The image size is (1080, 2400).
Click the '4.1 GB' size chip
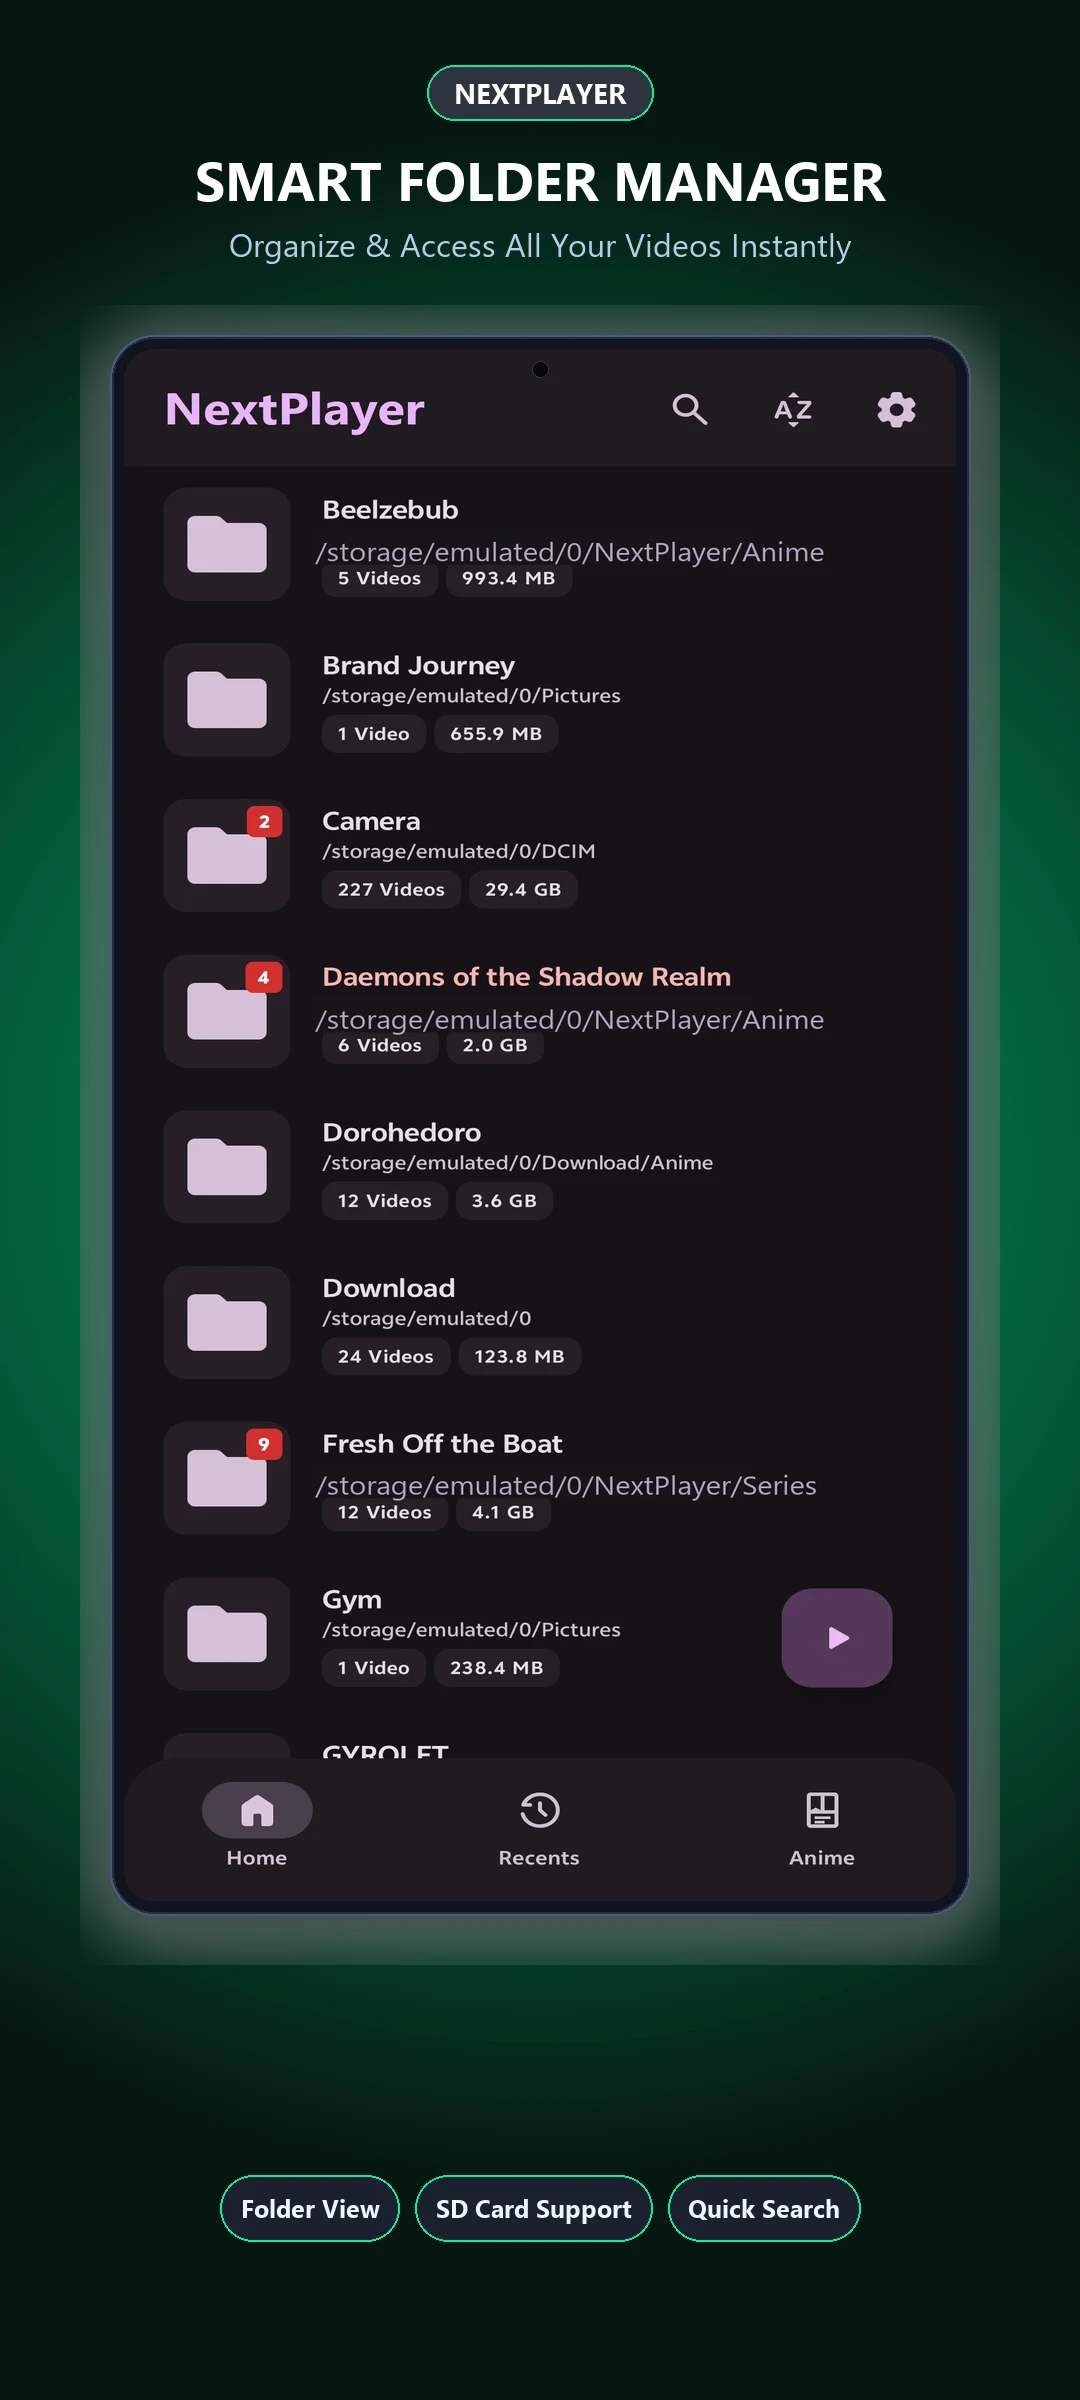[x=503, y=1513]
